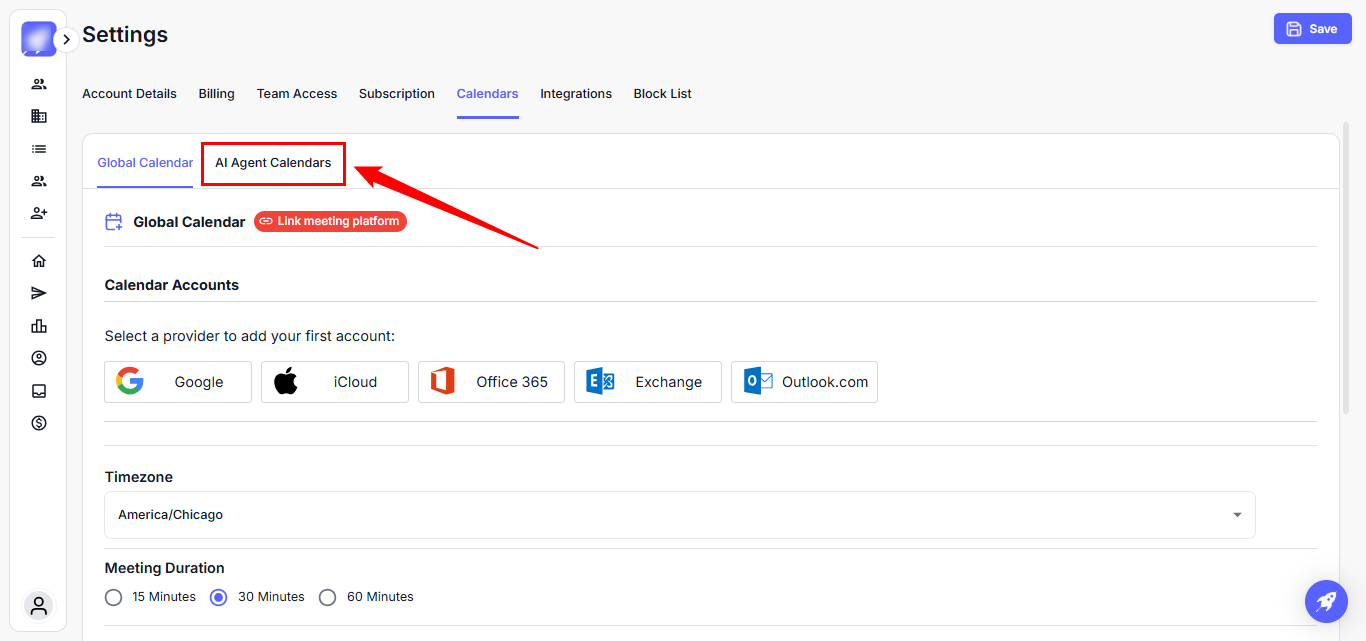The height and width of the screenshot is (641, 1366).
Task: Click the Save button
Action: click(x=1312, y=29)
